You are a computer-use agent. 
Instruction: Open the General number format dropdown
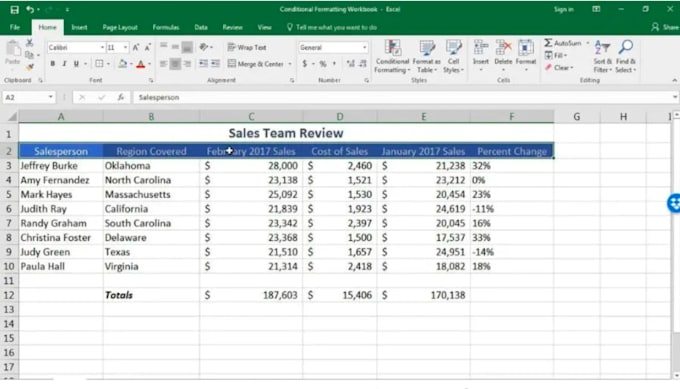coord(364,47)
